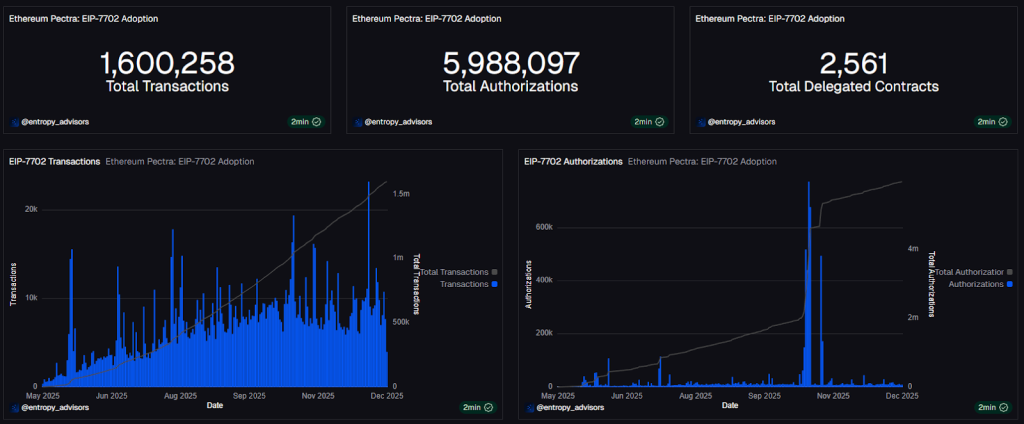Select the 2,561 Total Delegated Contracts counter
Viewport: 1024px width, 424px height.
point(853,64)
